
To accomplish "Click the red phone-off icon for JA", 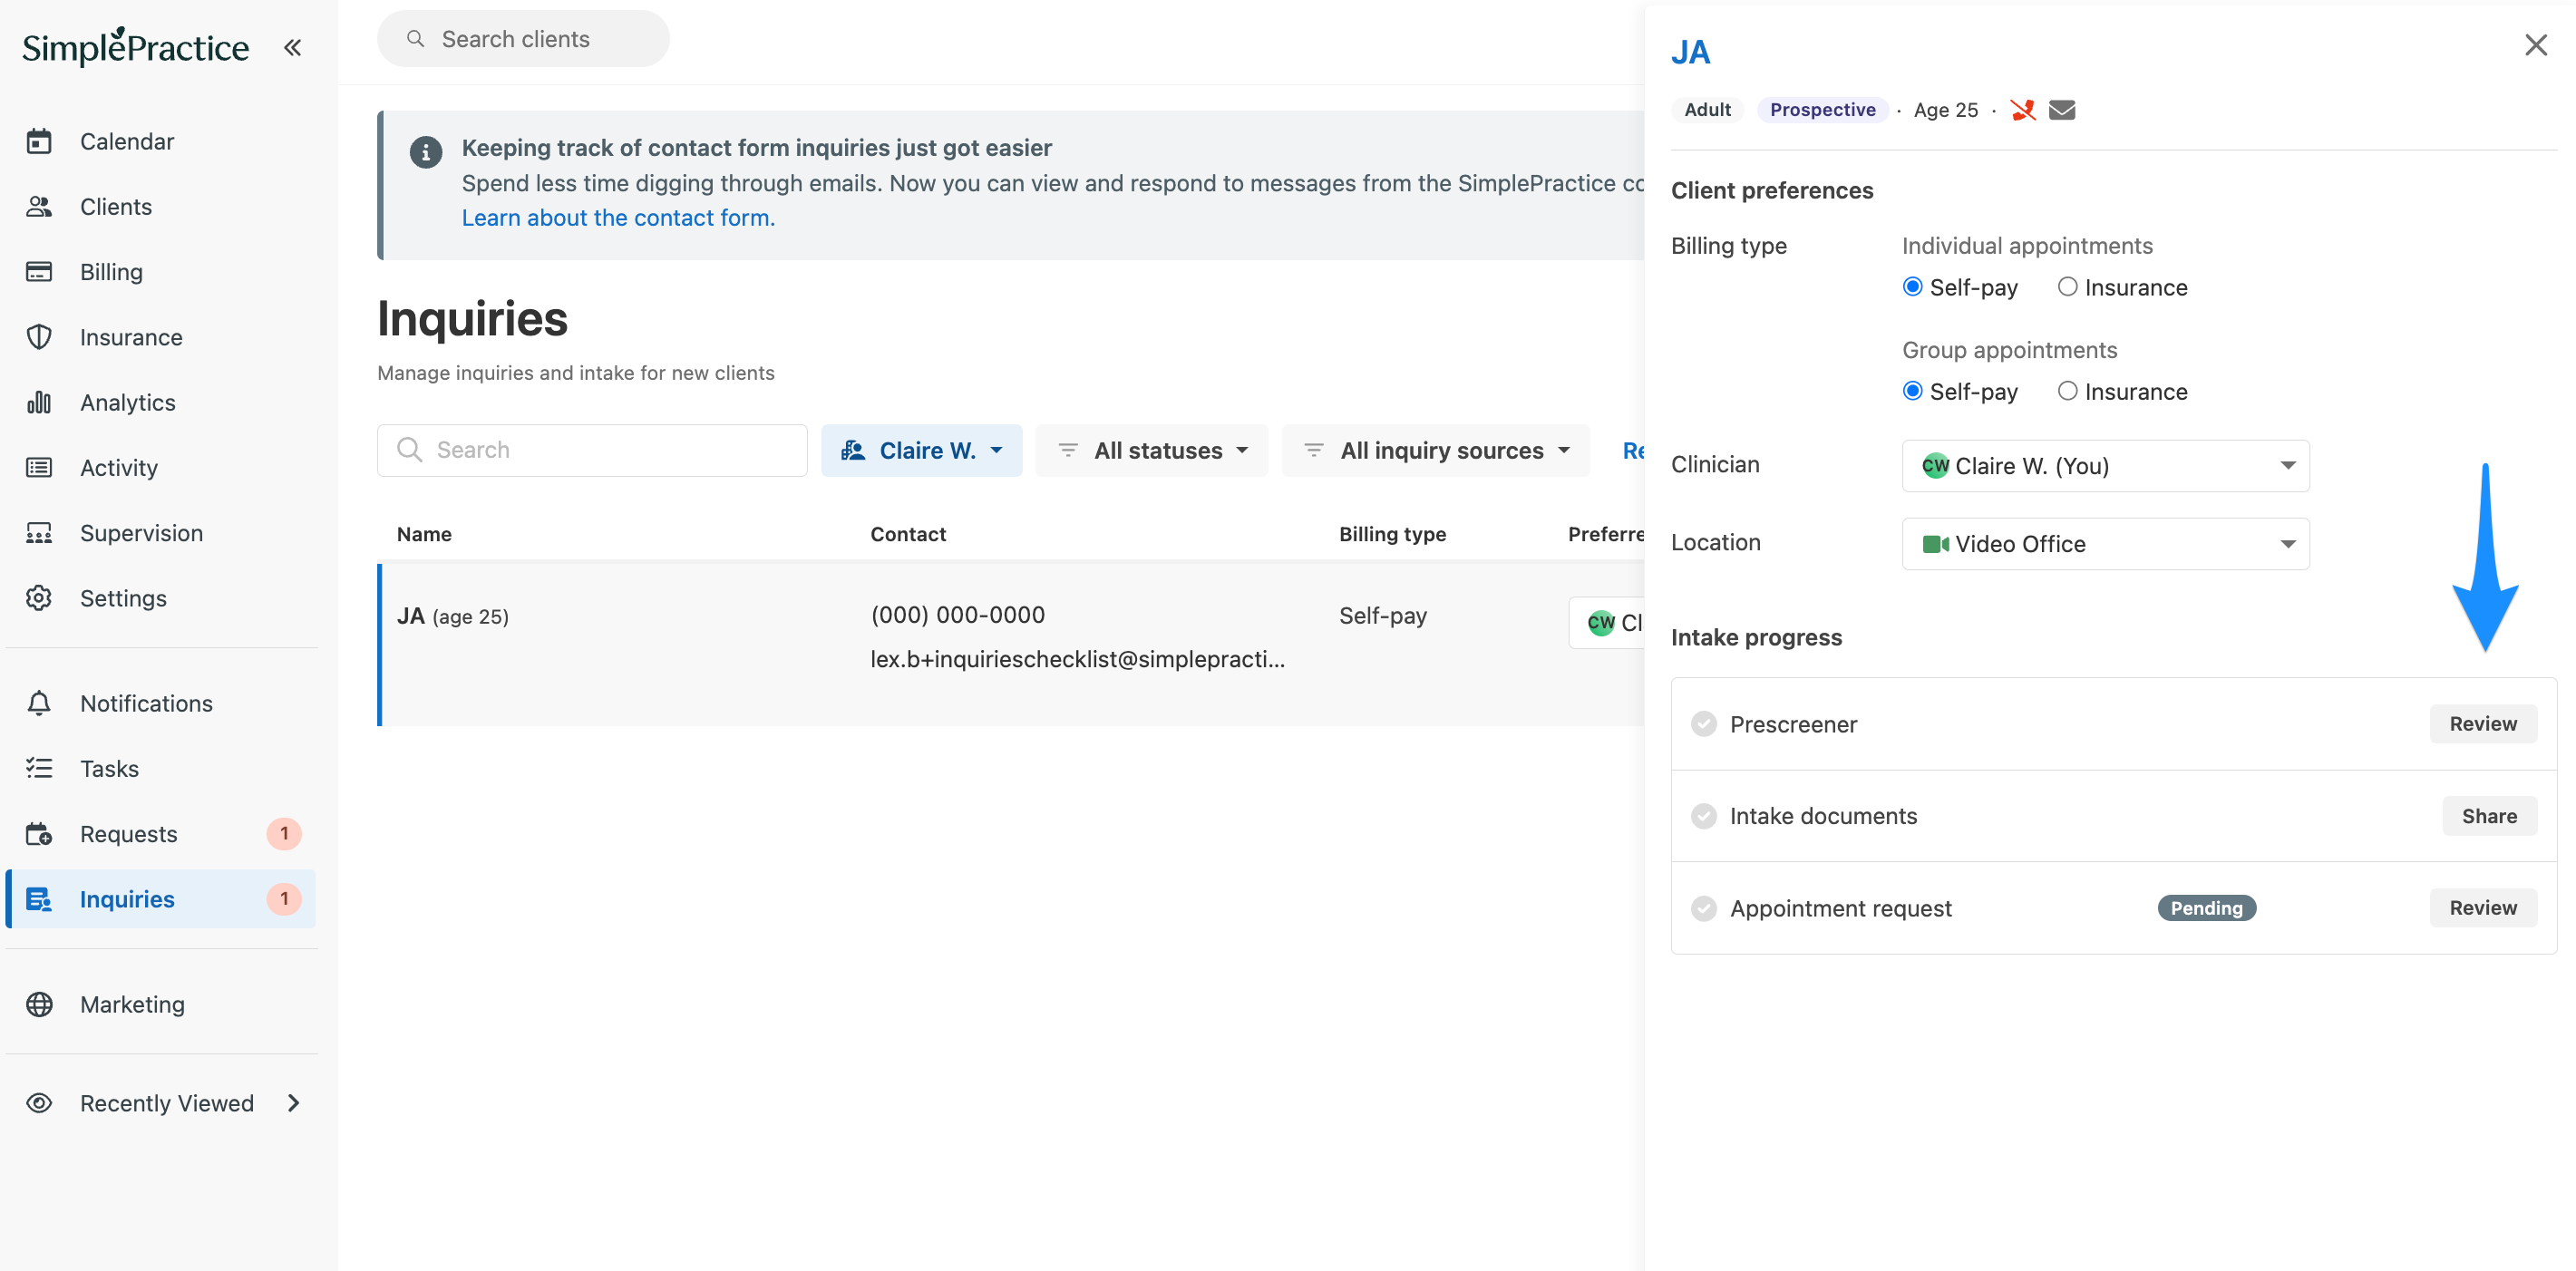I will [2023, 109].
